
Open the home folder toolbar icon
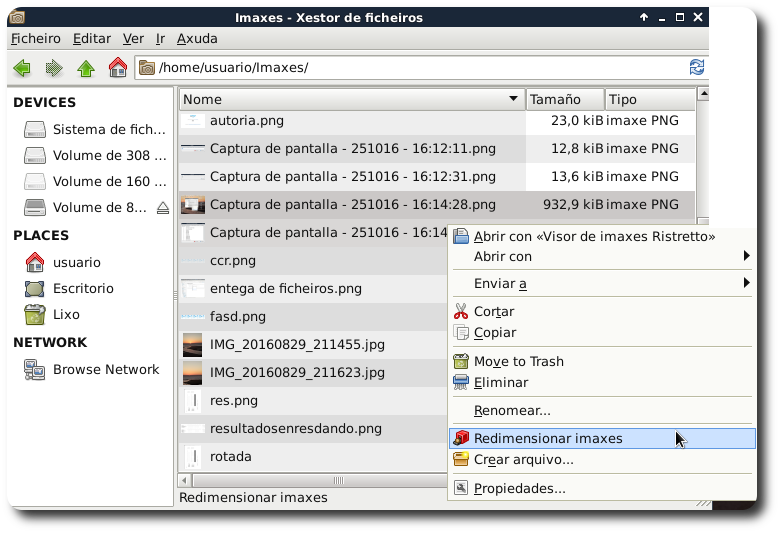[x=118, y=68]
